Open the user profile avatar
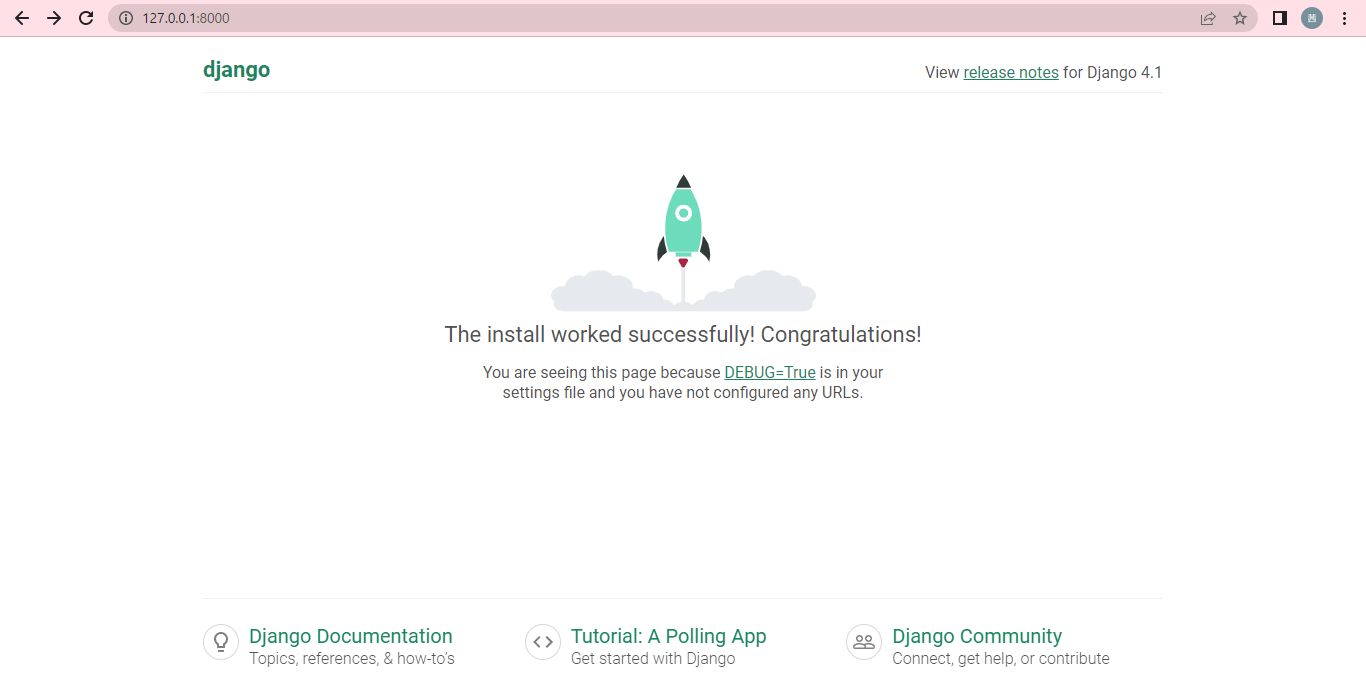The width and height of the screenshot is (1366, 694). pos(1312,18)
